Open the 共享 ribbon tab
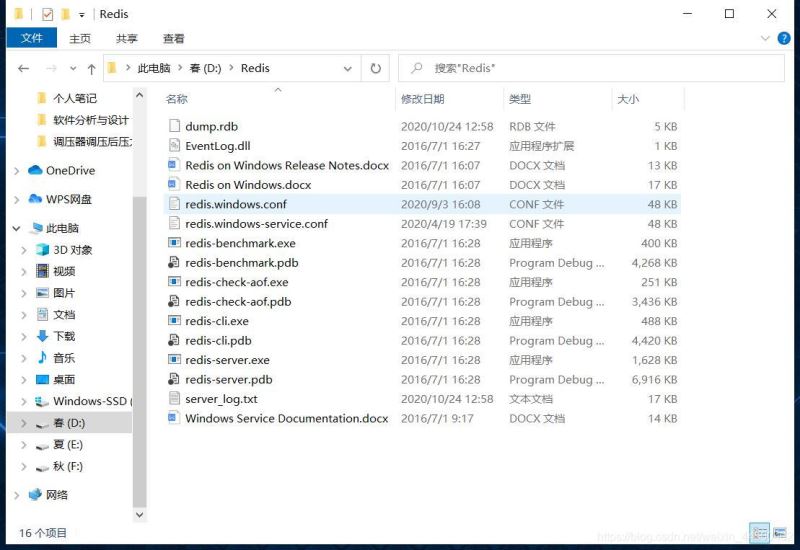Viewport: 800px width, 550px height. click(x=127, y=38)
